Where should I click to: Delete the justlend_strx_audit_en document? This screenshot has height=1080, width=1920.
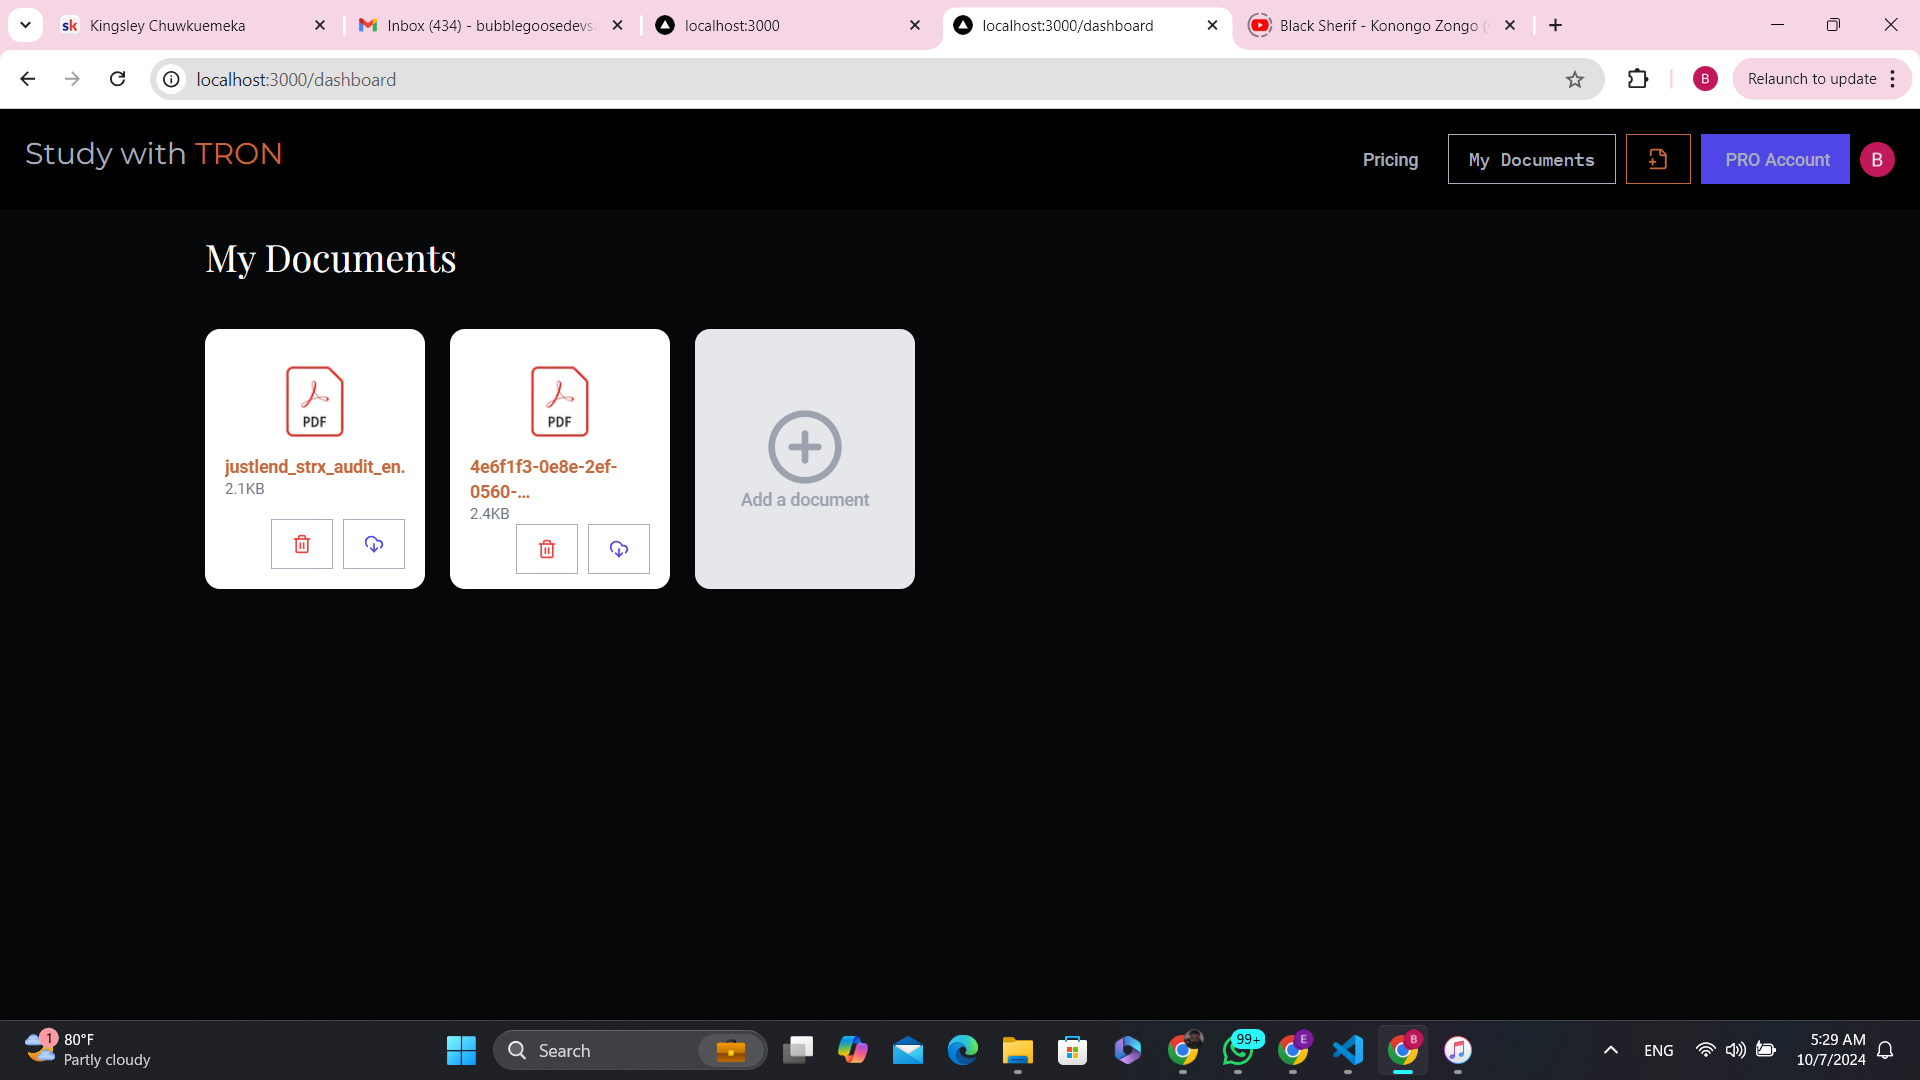tap(301, 544)
